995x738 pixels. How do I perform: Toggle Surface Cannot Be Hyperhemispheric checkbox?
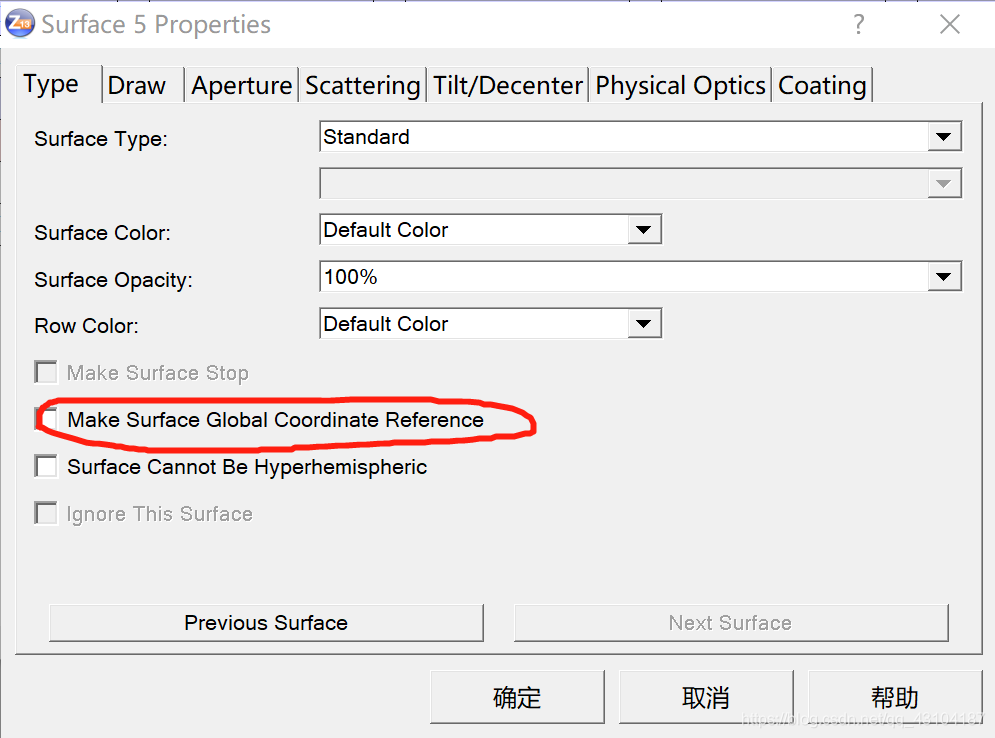click(46, 466)
